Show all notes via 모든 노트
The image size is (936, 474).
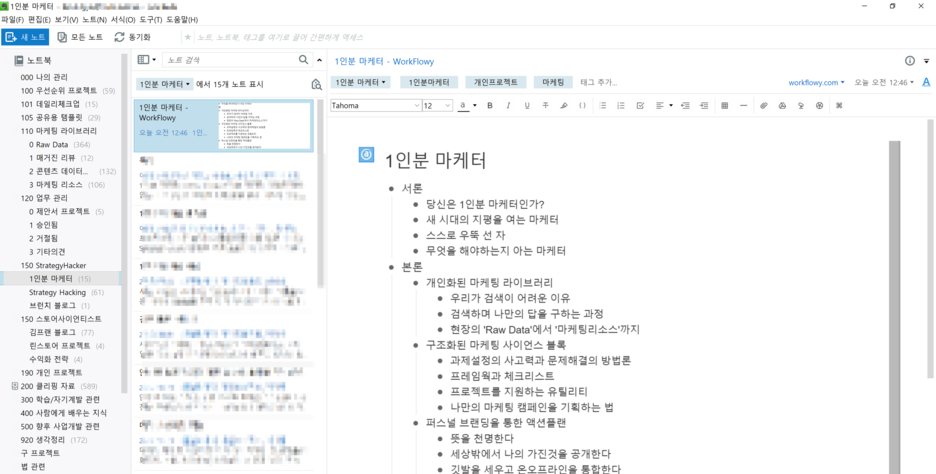pyautogui.click(x=80, y=37)
